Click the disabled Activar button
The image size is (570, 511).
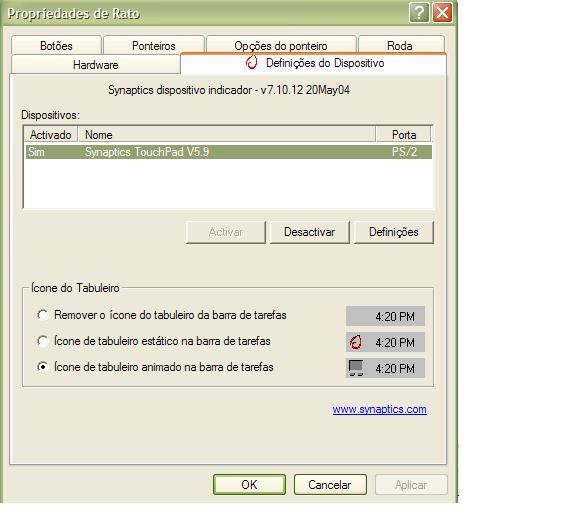pyautogui.click(x=226, y=232)
